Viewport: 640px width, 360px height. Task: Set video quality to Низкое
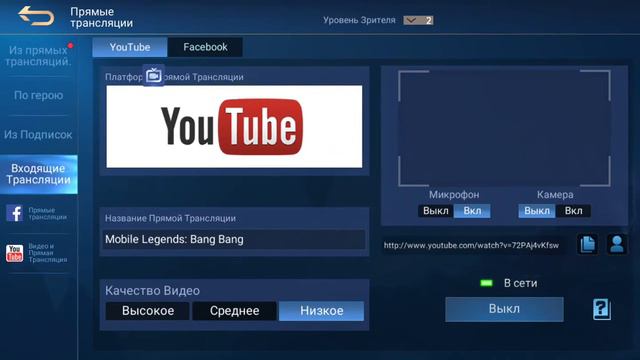point(322,311)
